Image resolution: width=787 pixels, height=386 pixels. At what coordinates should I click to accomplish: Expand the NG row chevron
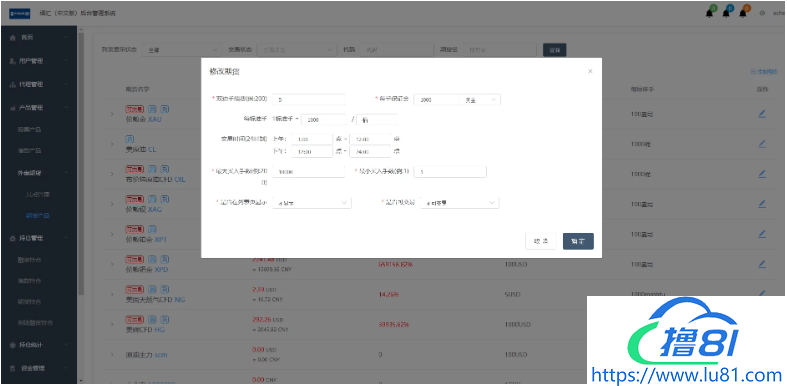point(112,294)
